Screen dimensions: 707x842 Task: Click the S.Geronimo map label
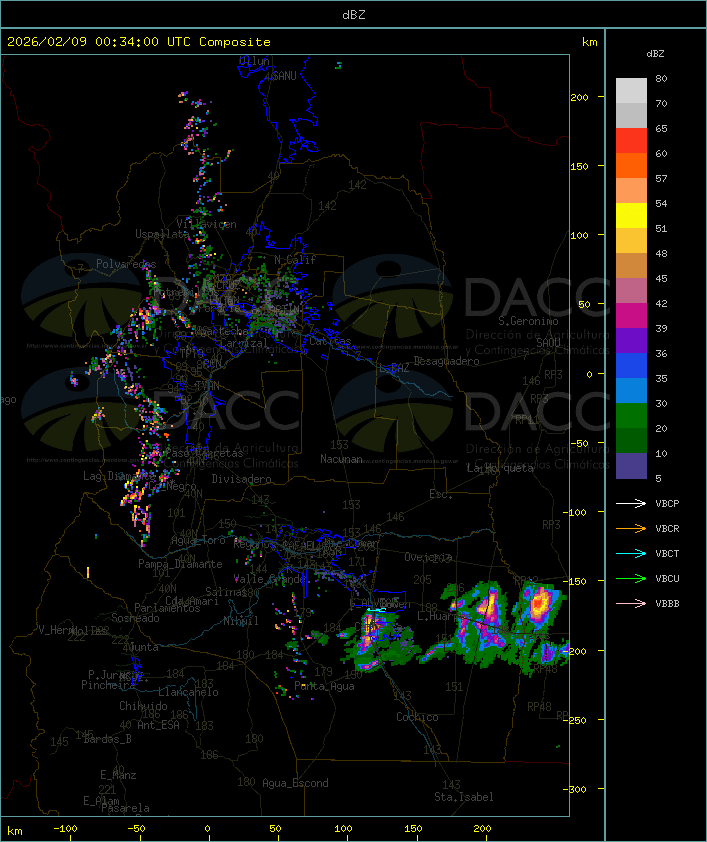pos(528,321)
